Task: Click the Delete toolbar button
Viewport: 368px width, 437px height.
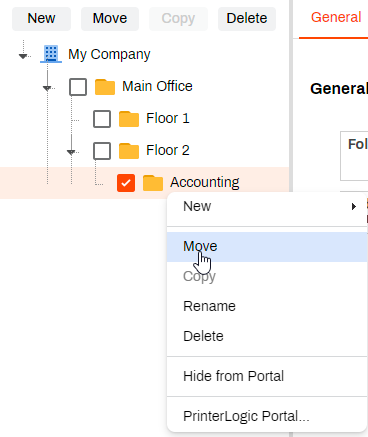Action: 247,19
